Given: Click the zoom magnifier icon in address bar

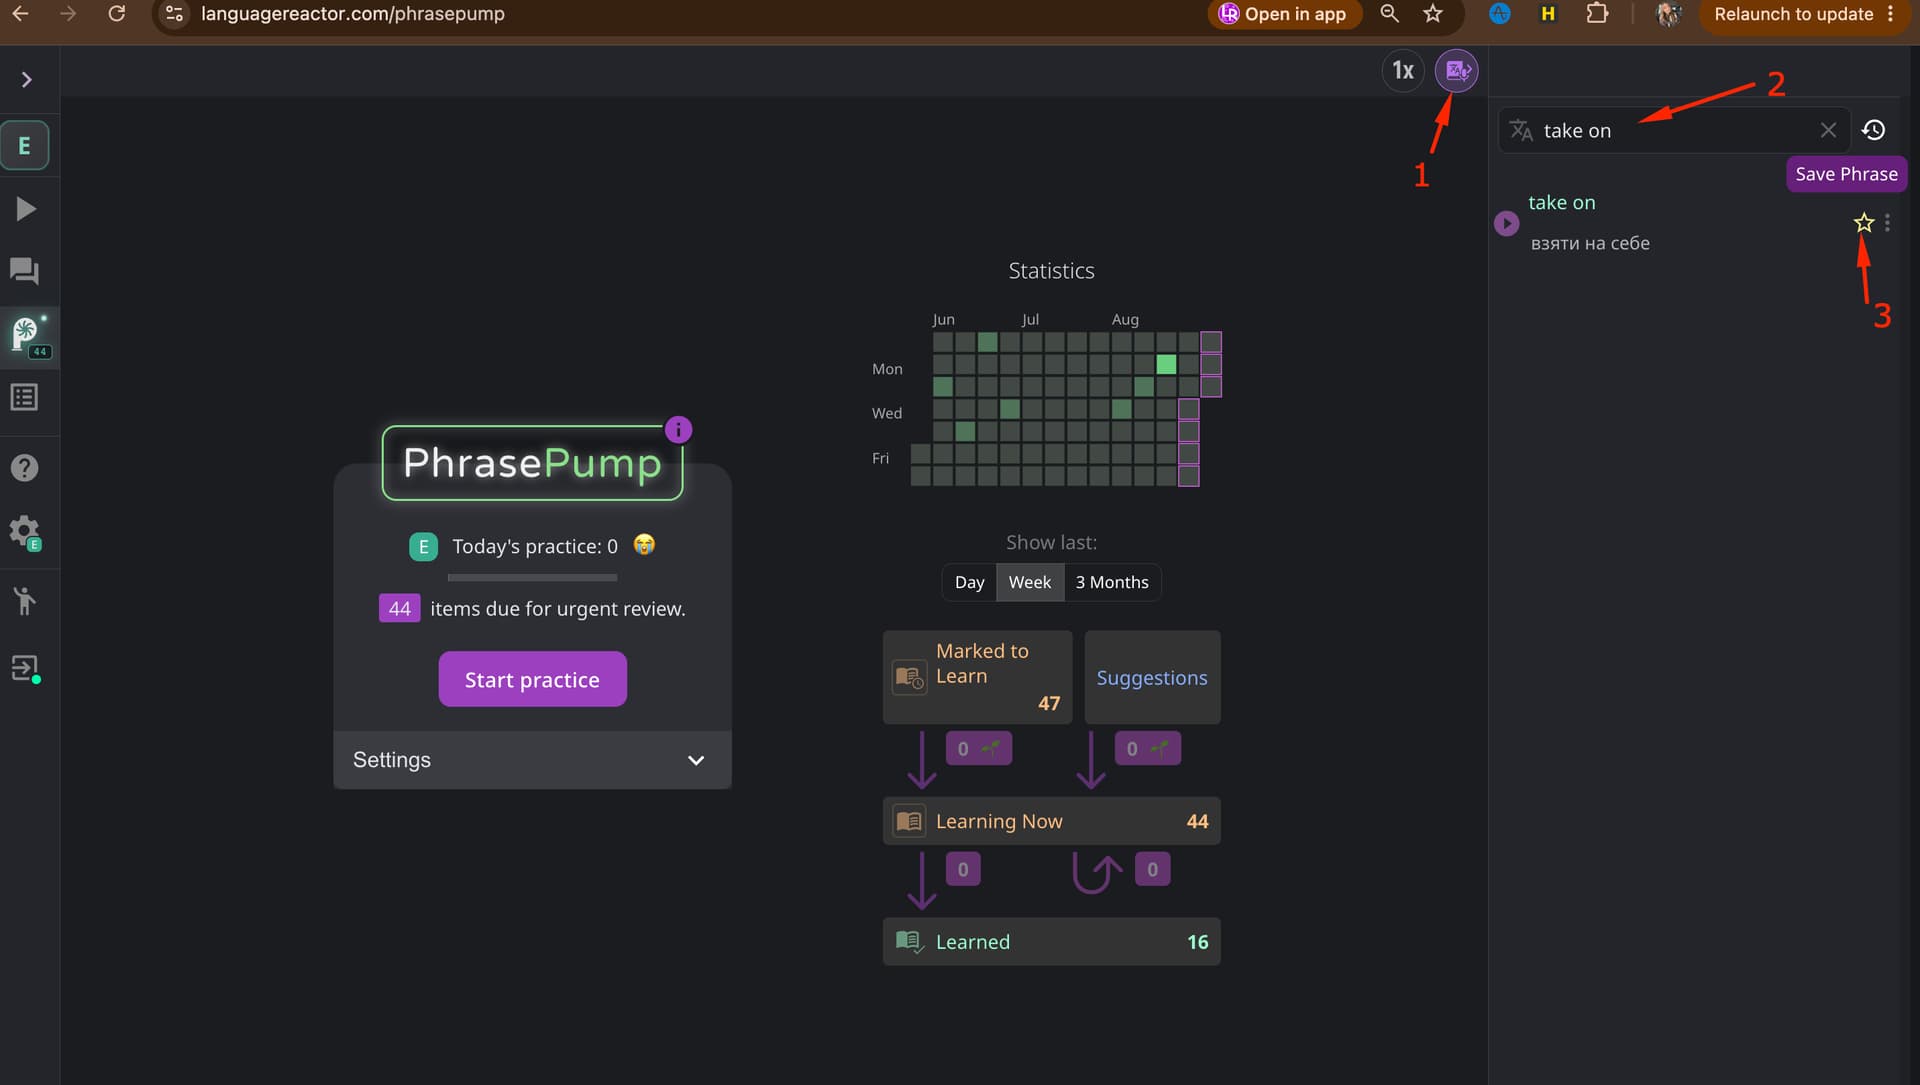Looking at the screenshot, I should pos(1389,14).
